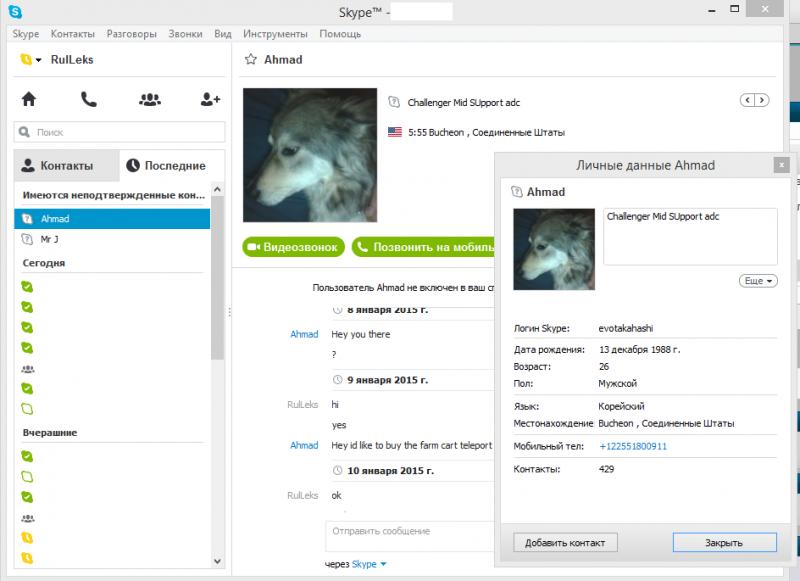Select Mr J in the recent list
Image resolution: width=800 pixels, height=581 pixels.
pyautogui.click(x=112, y=239)
